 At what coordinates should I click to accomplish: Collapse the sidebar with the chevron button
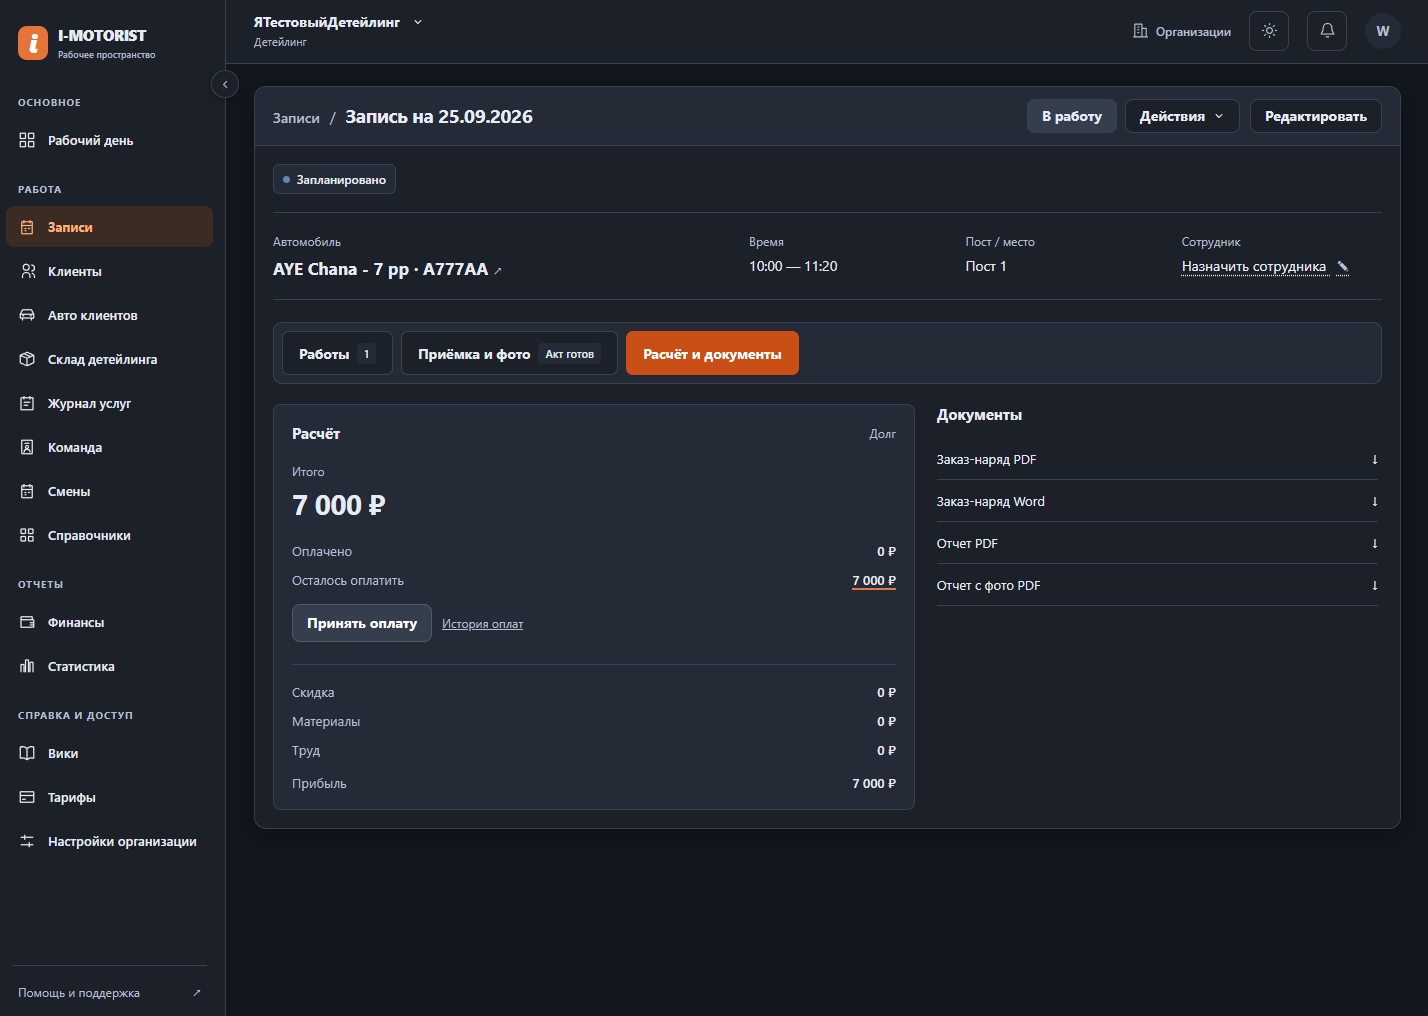[x=225, y=85]
